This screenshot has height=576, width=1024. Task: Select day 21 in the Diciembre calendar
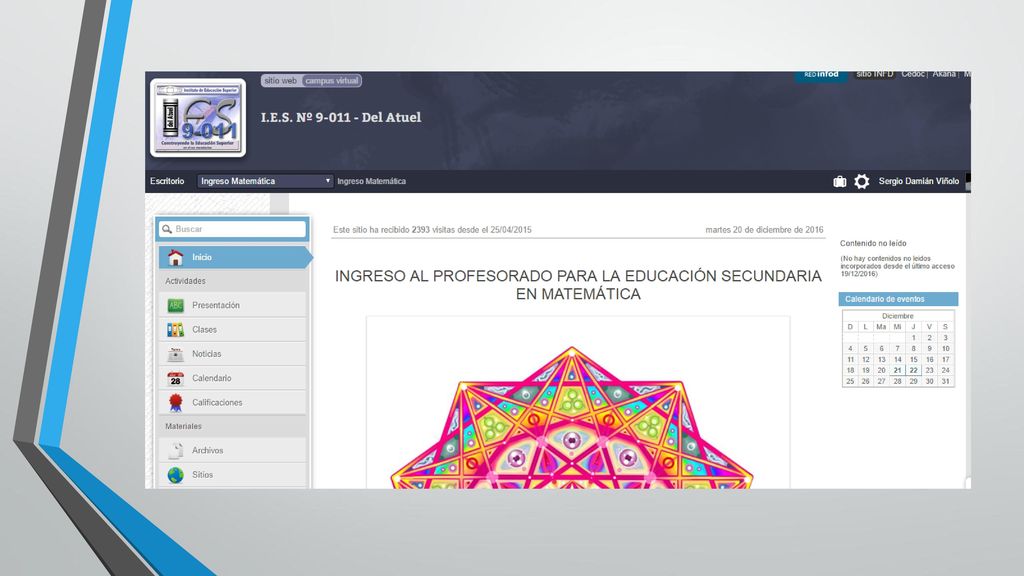pyautogui.click(x=897, y=370)
